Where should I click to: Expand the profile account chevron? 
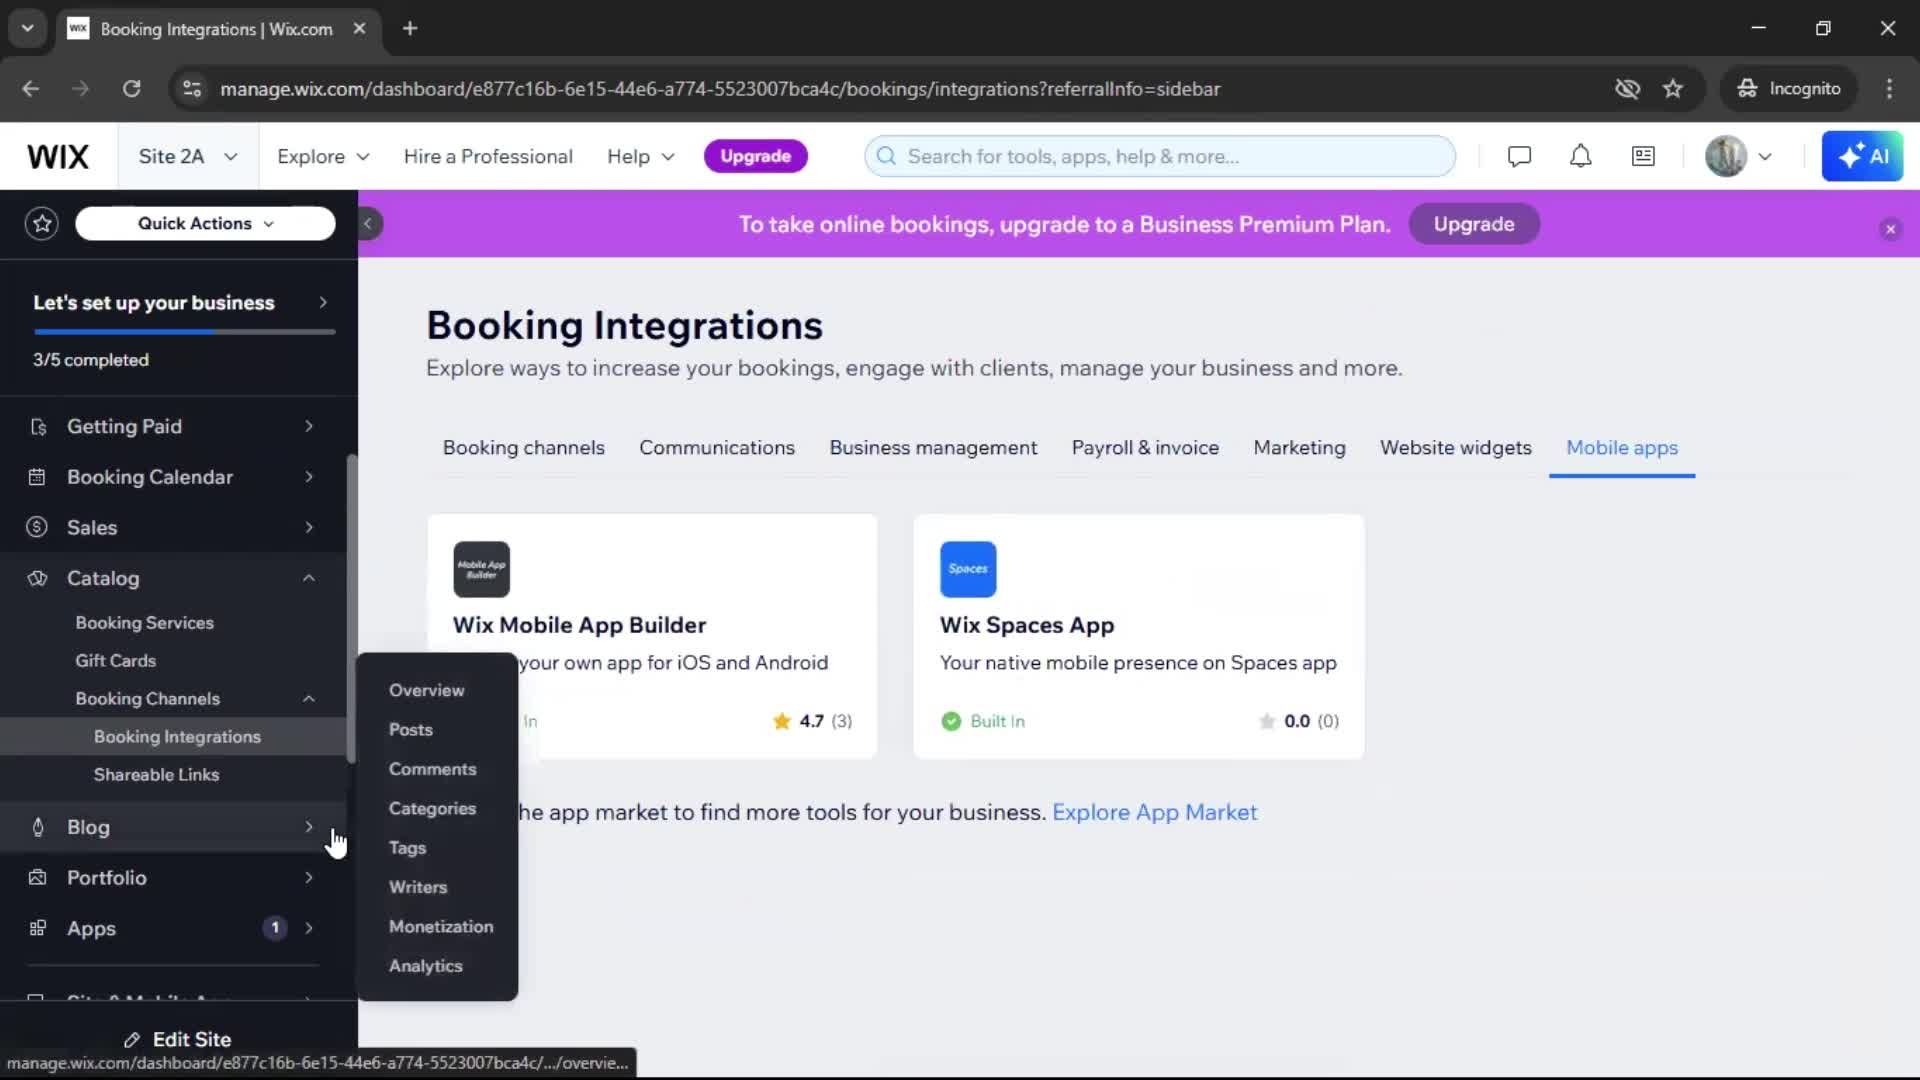click(x=1765, y=156)
